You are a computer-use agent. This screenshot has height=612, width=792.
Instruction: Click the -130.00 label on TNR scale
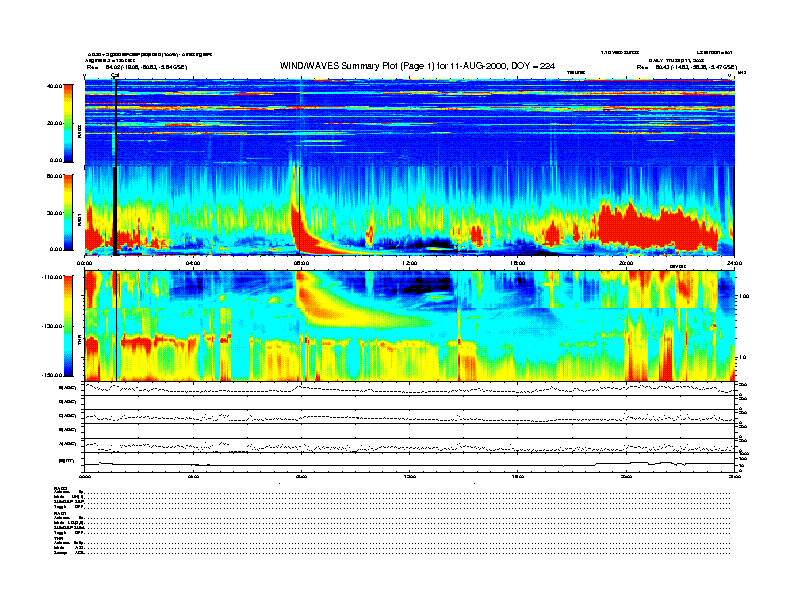[x=52, y=326]
